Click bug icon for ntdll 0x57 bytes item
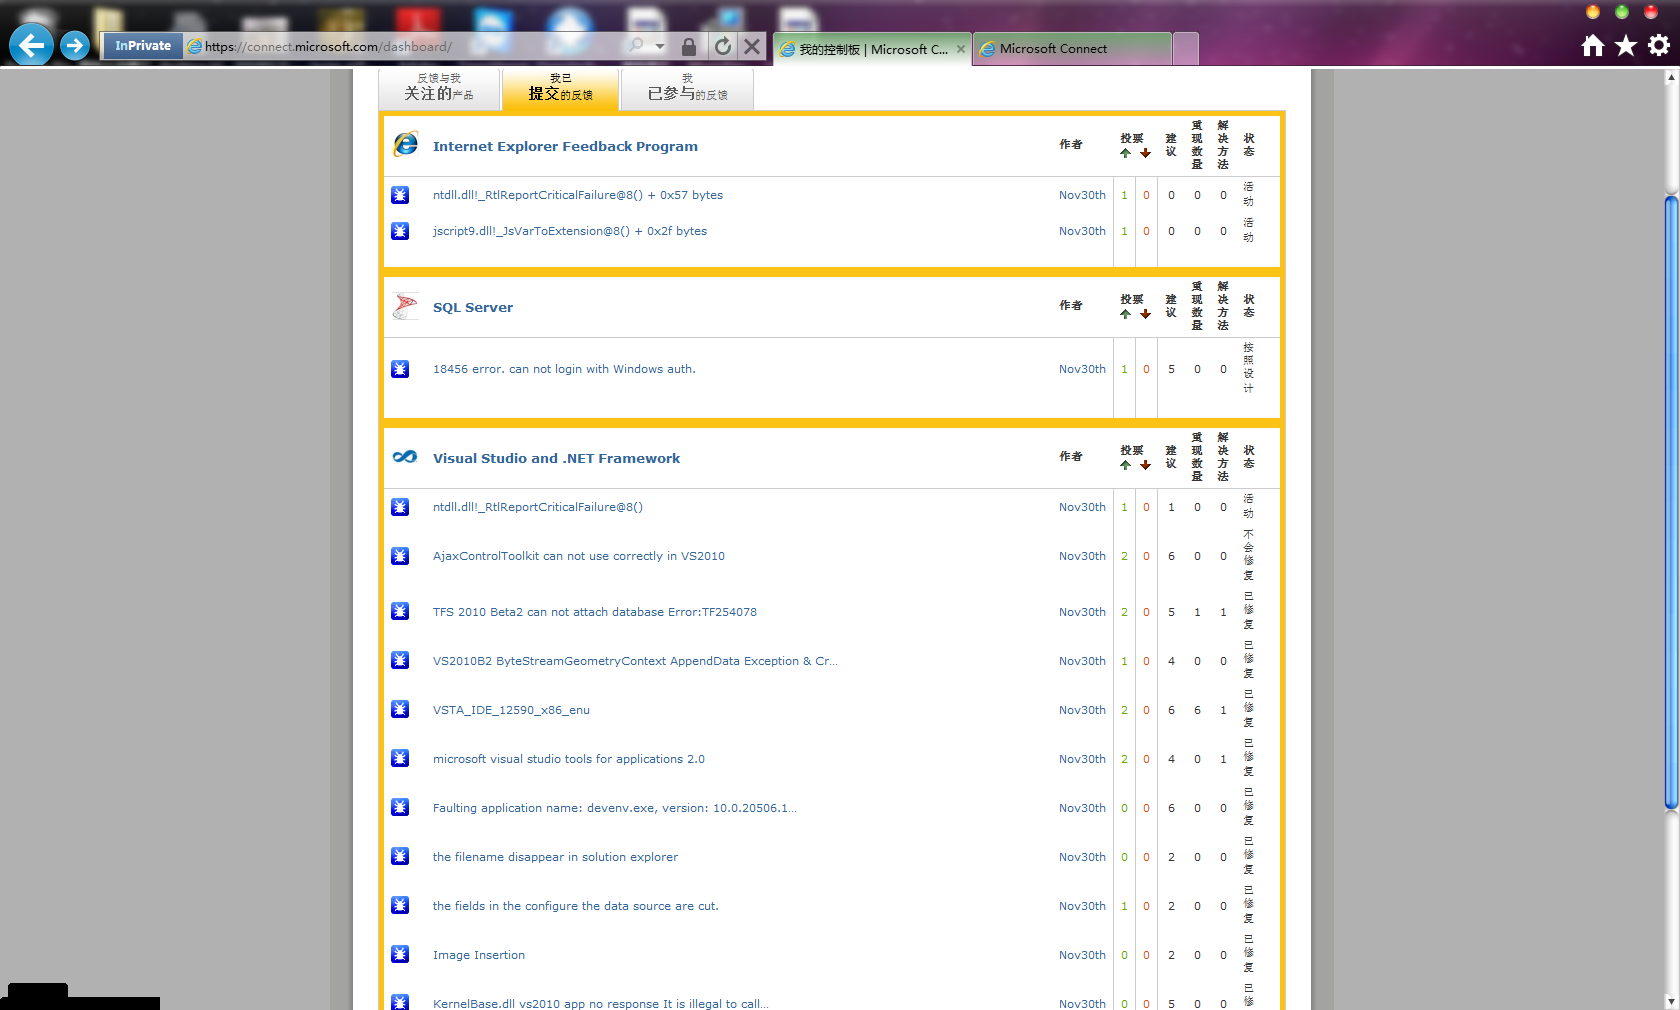Image resolution: width=1680 pixels, height=1010 pixels. pyautogui.click(x=400, y=195)
